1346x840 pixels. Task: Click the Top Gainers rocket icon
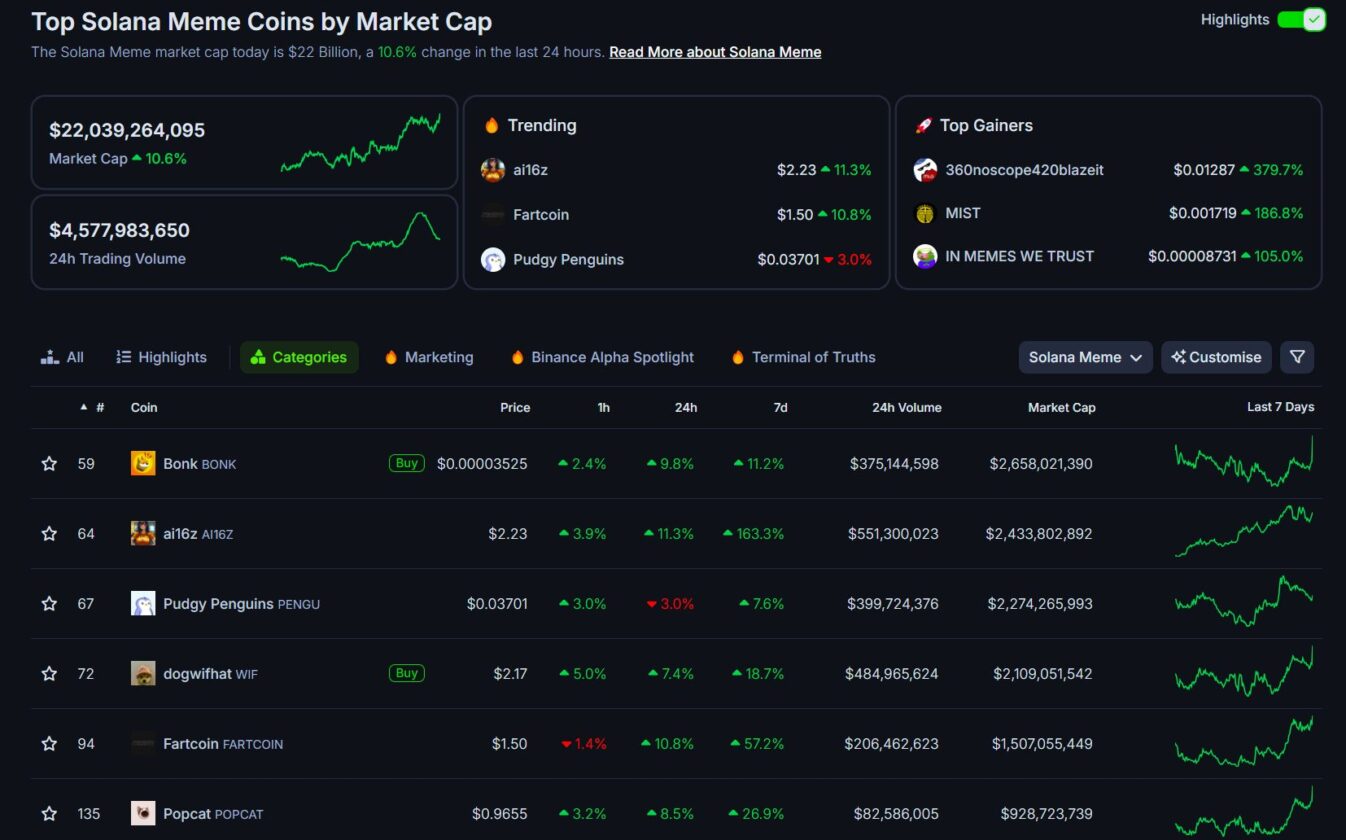pyautogui.click(x=923, y=125)
